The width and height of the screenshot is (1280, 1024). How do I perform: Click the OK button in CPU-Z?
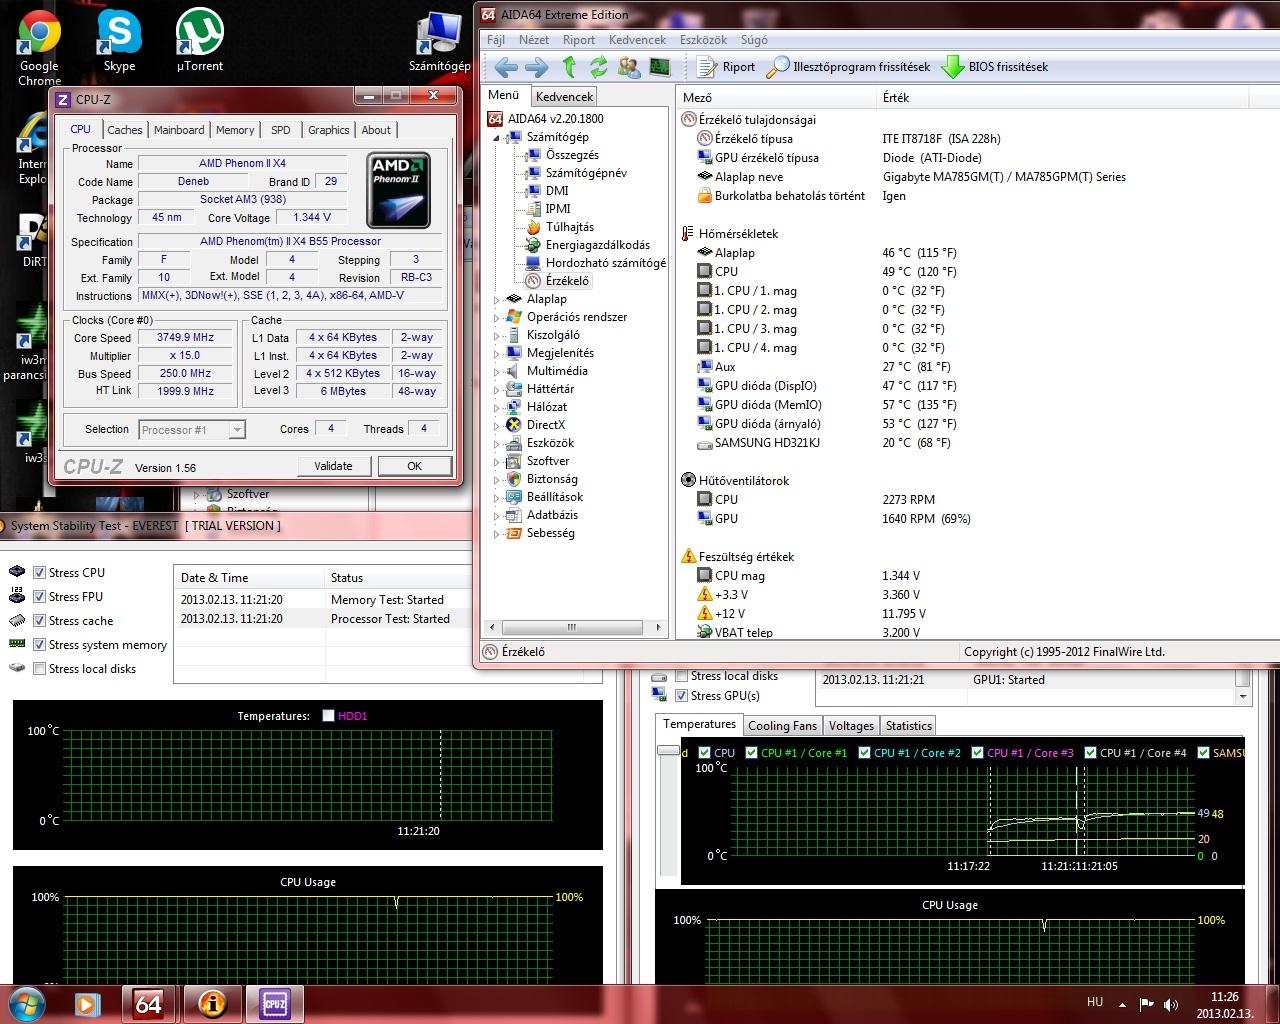[x=414, y=466]
